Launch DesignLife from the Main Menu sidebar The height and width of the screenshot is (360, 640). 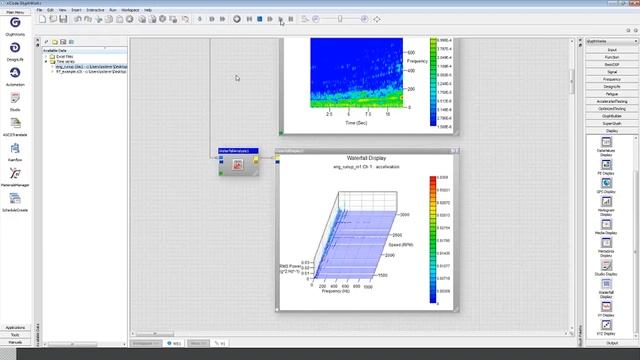15,48
